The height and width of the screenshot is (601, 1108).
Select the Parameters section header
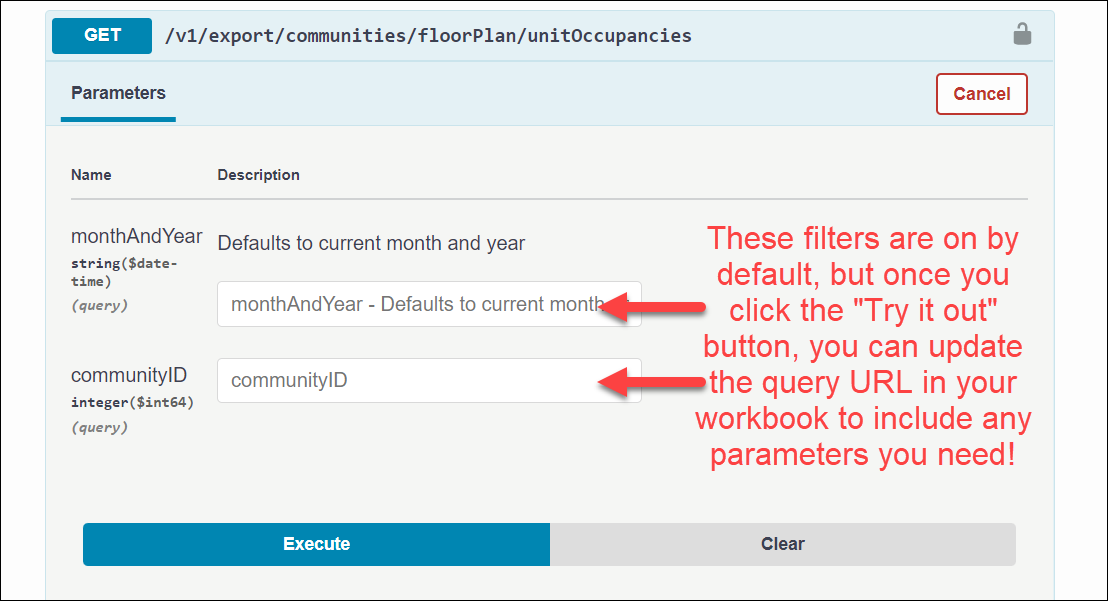pos(117,93)
